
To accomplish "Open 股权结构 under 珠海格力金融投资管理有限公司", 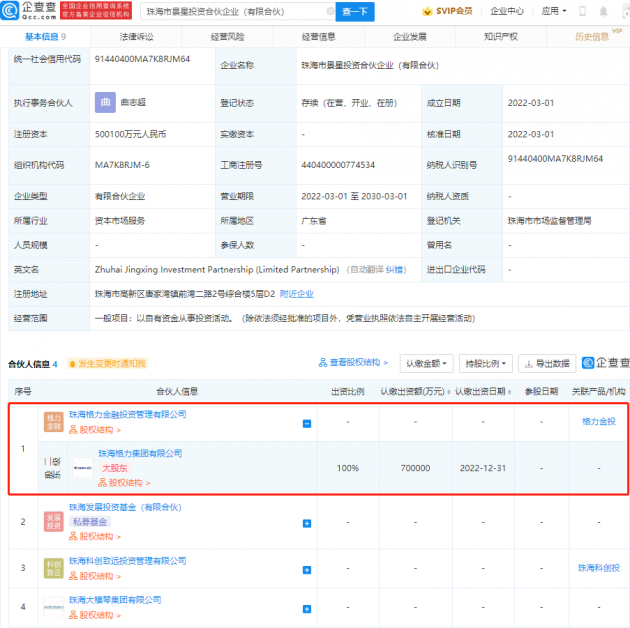I will [95, 430].
